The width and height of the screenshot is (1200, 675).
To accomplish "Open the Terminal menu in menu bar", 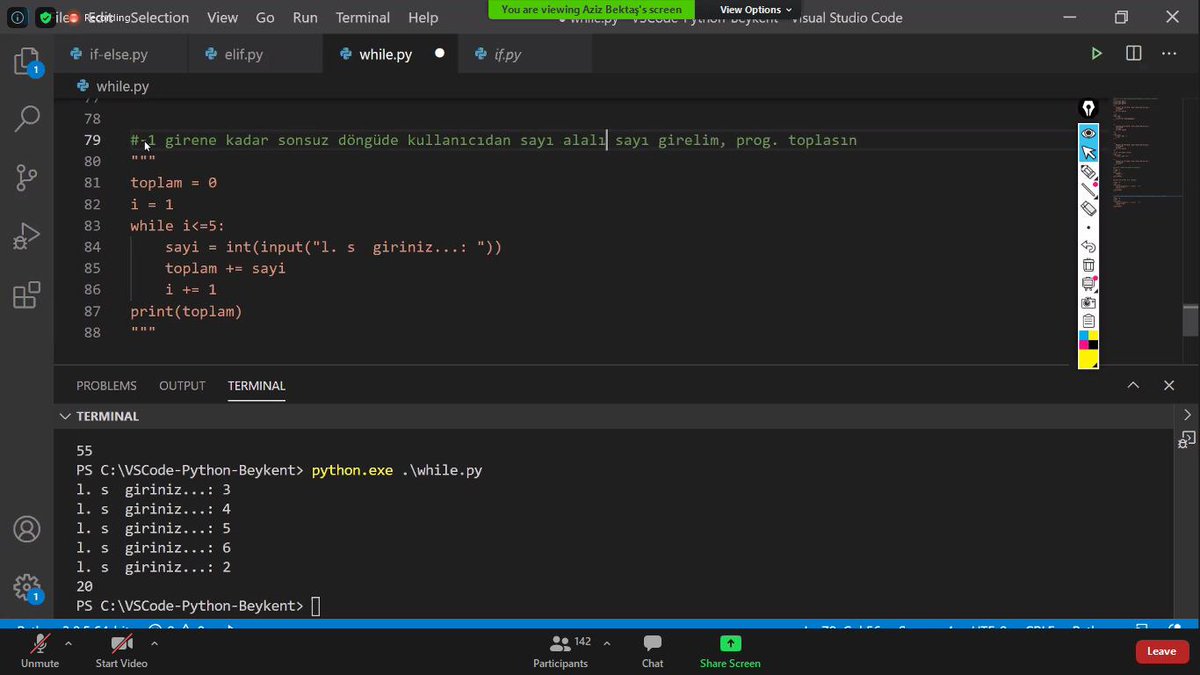I will [x=363, y=17].
